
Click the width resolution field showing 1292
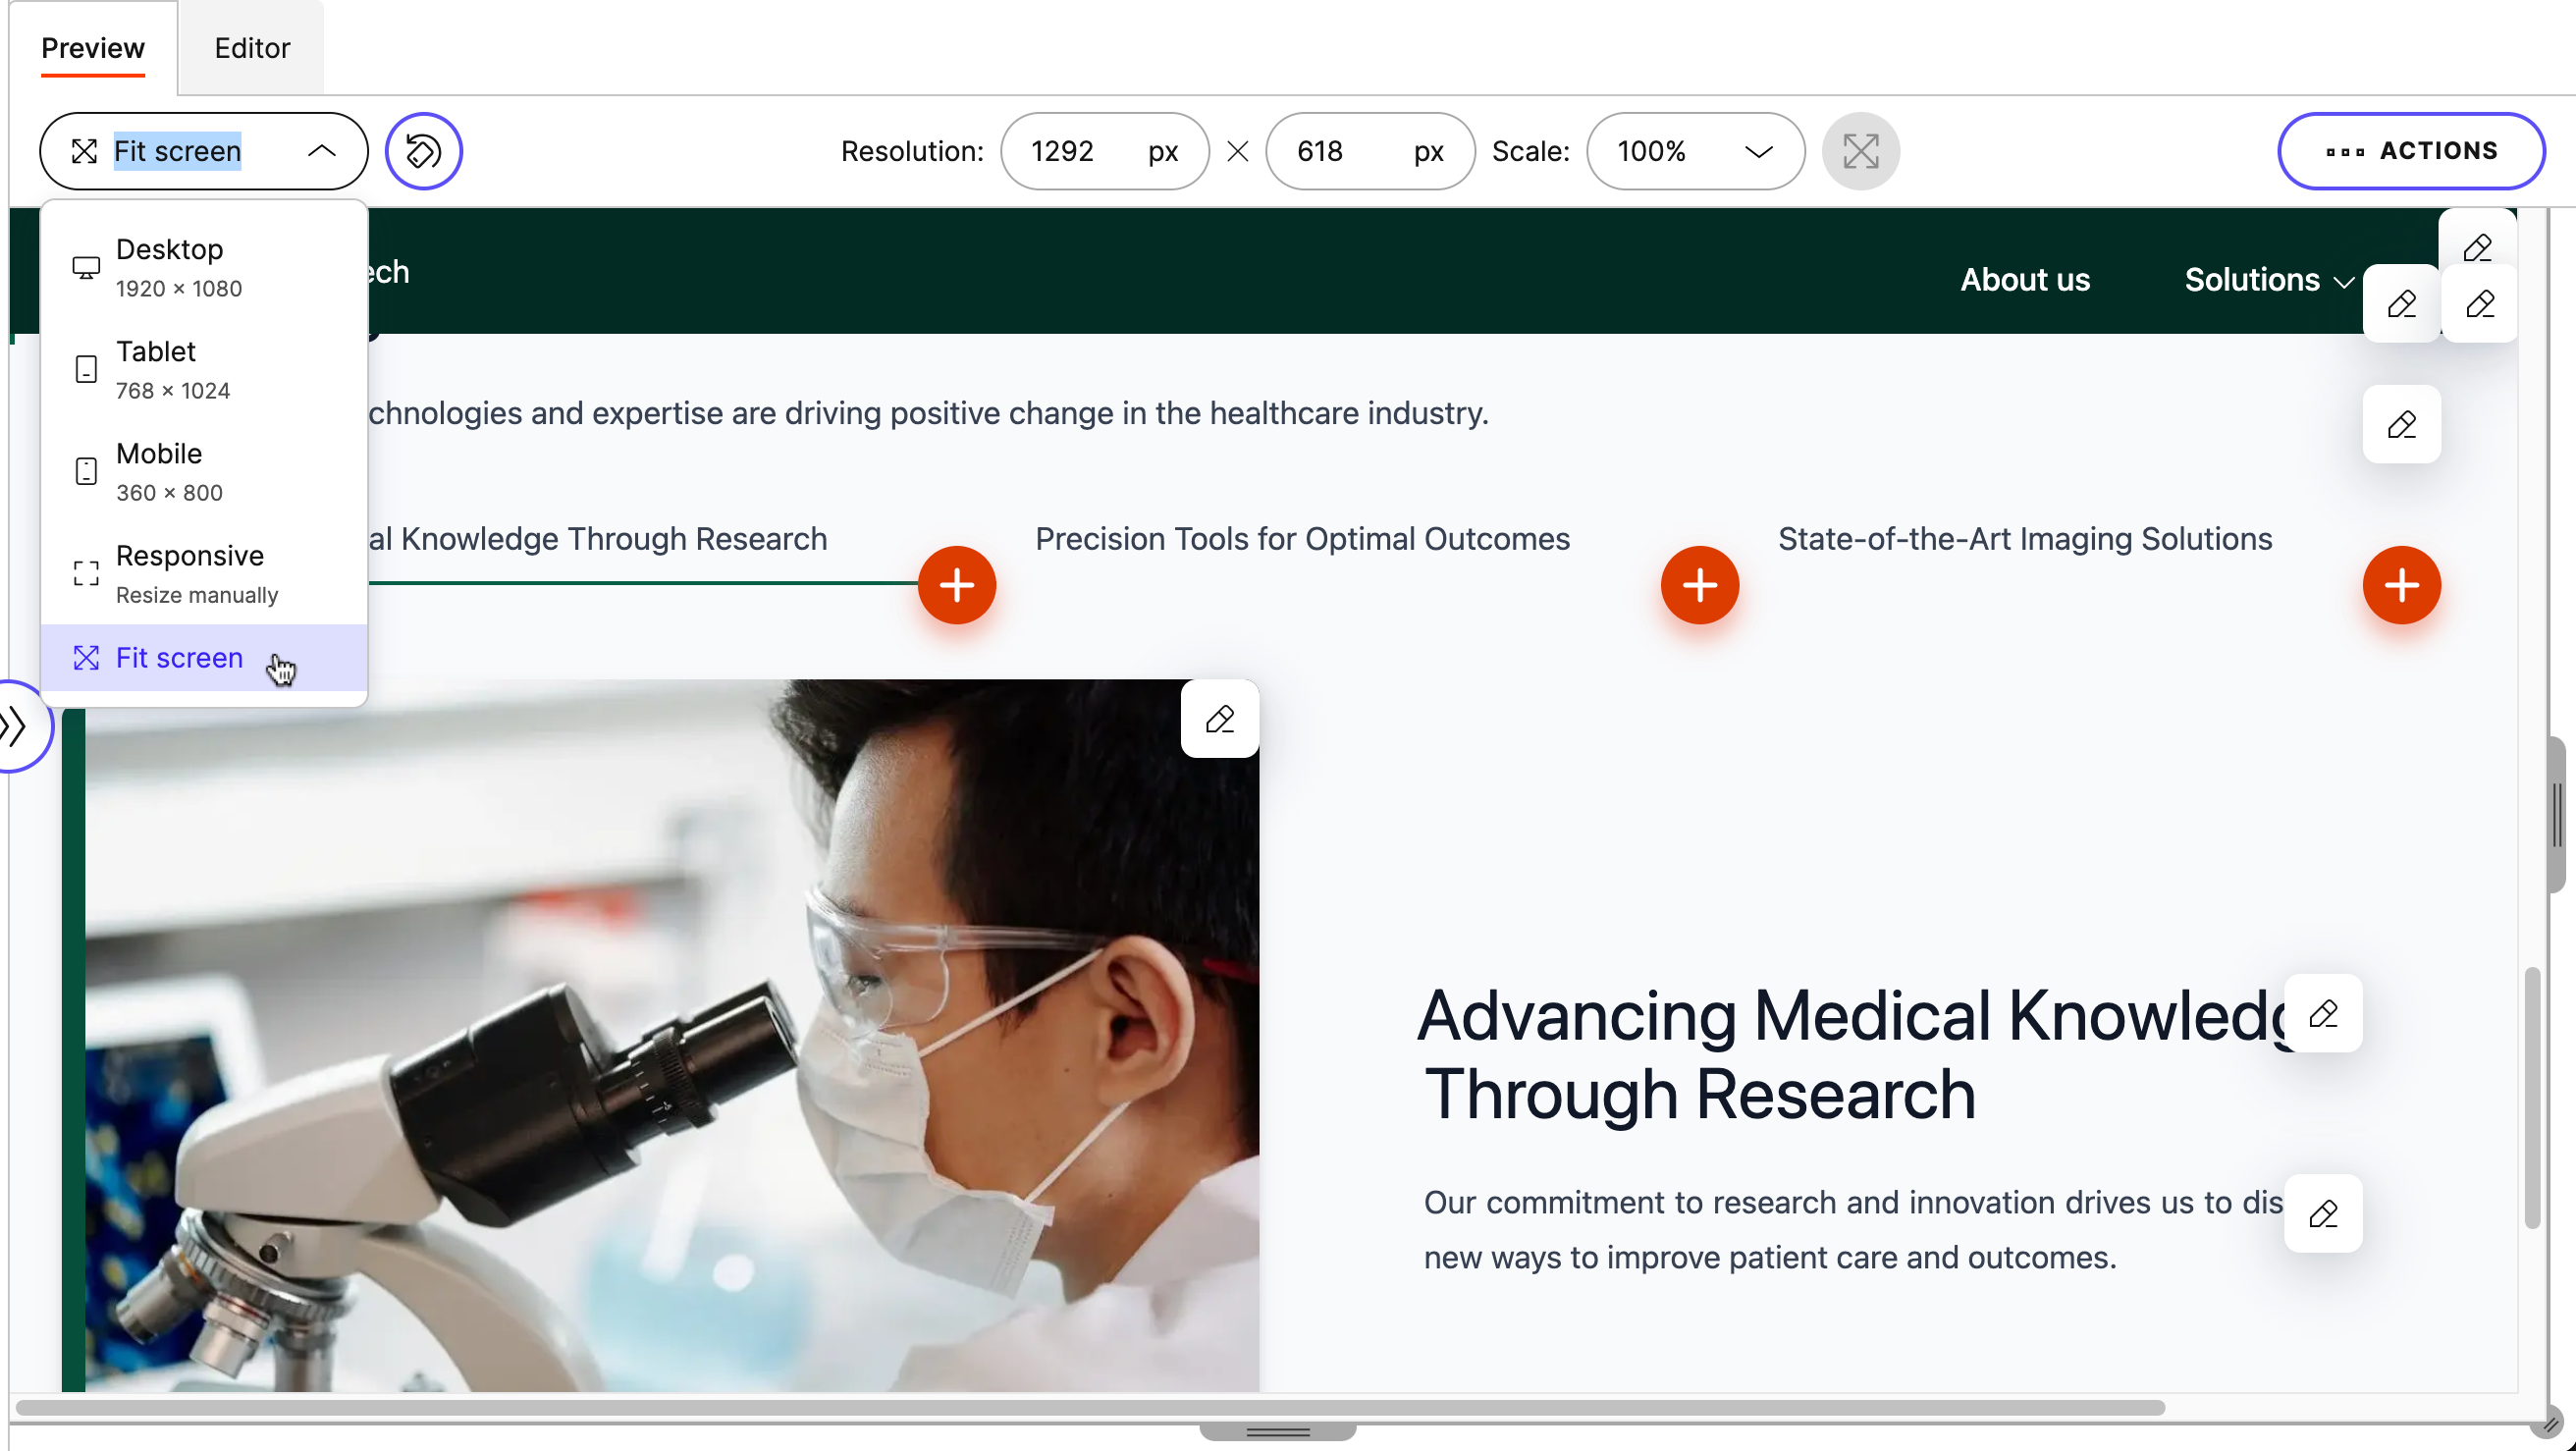(x=1063, y=151)
